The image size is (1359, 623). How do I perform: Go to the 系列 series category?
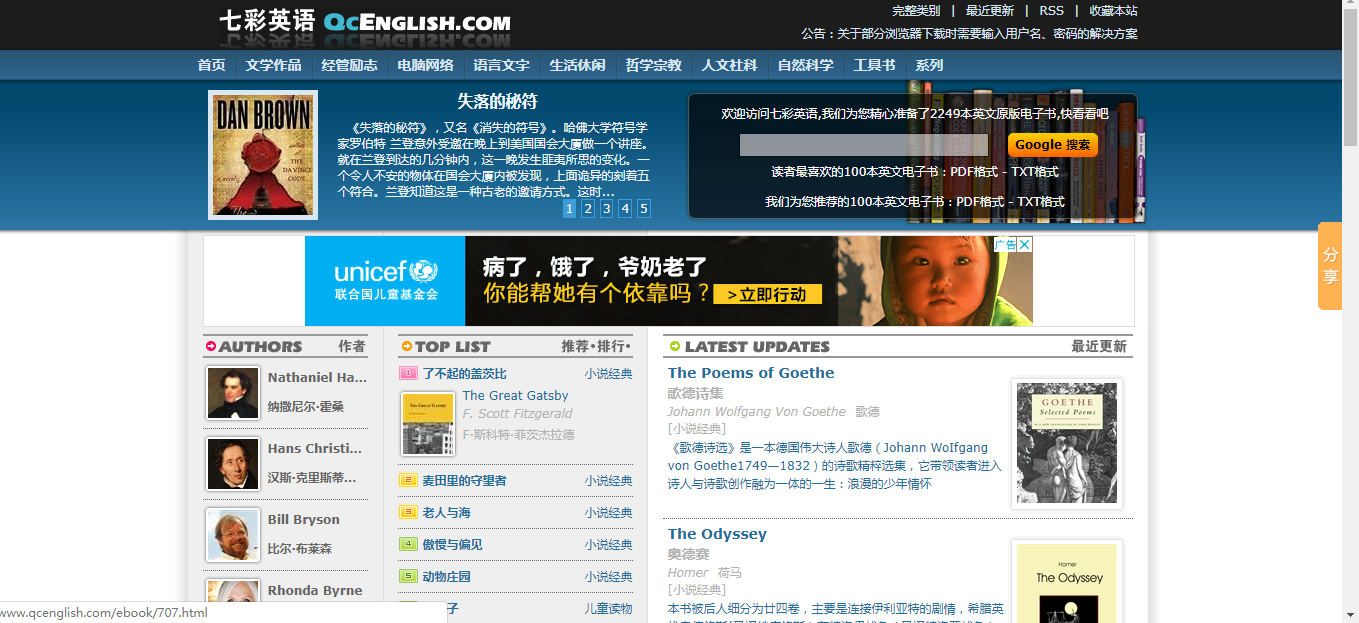click(x=930, y=65)
